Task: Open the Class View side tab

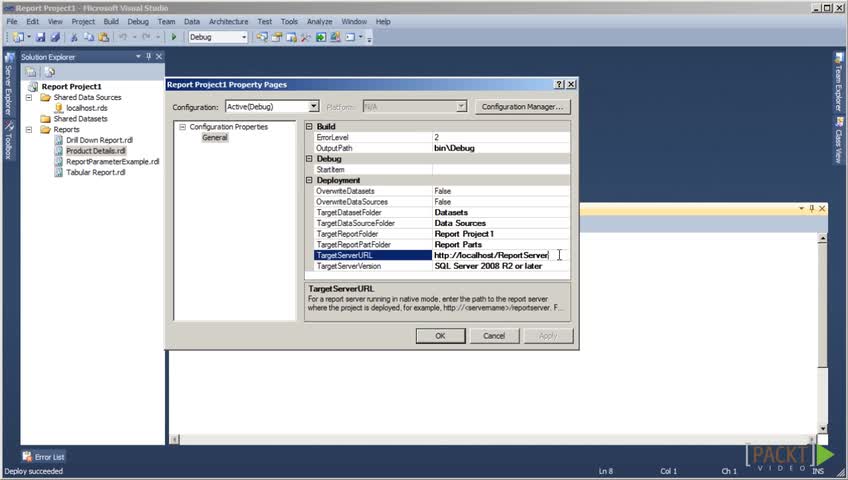Action: coord(839,141)
